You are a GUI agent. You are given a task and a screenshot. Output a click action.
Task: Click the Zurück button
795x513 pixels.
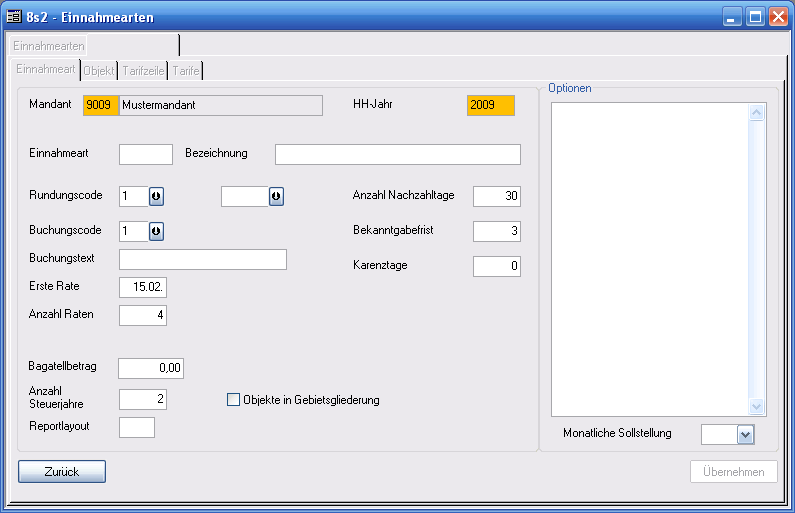tap(61, 471)
